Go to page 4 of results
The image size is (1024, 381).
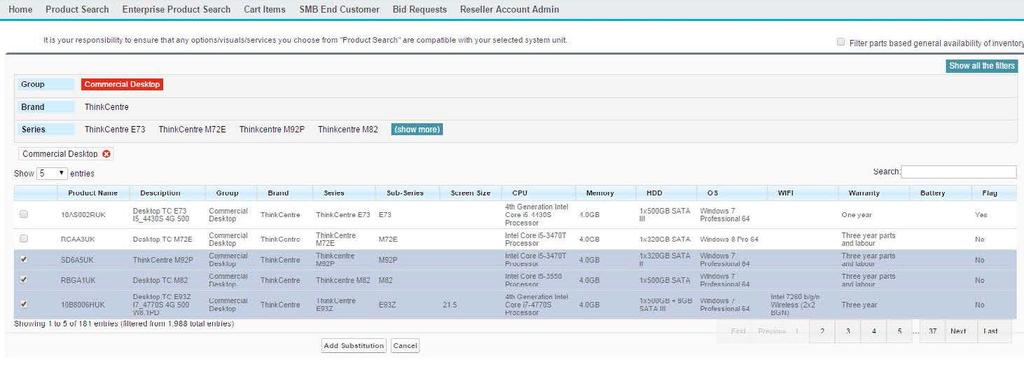874,331
